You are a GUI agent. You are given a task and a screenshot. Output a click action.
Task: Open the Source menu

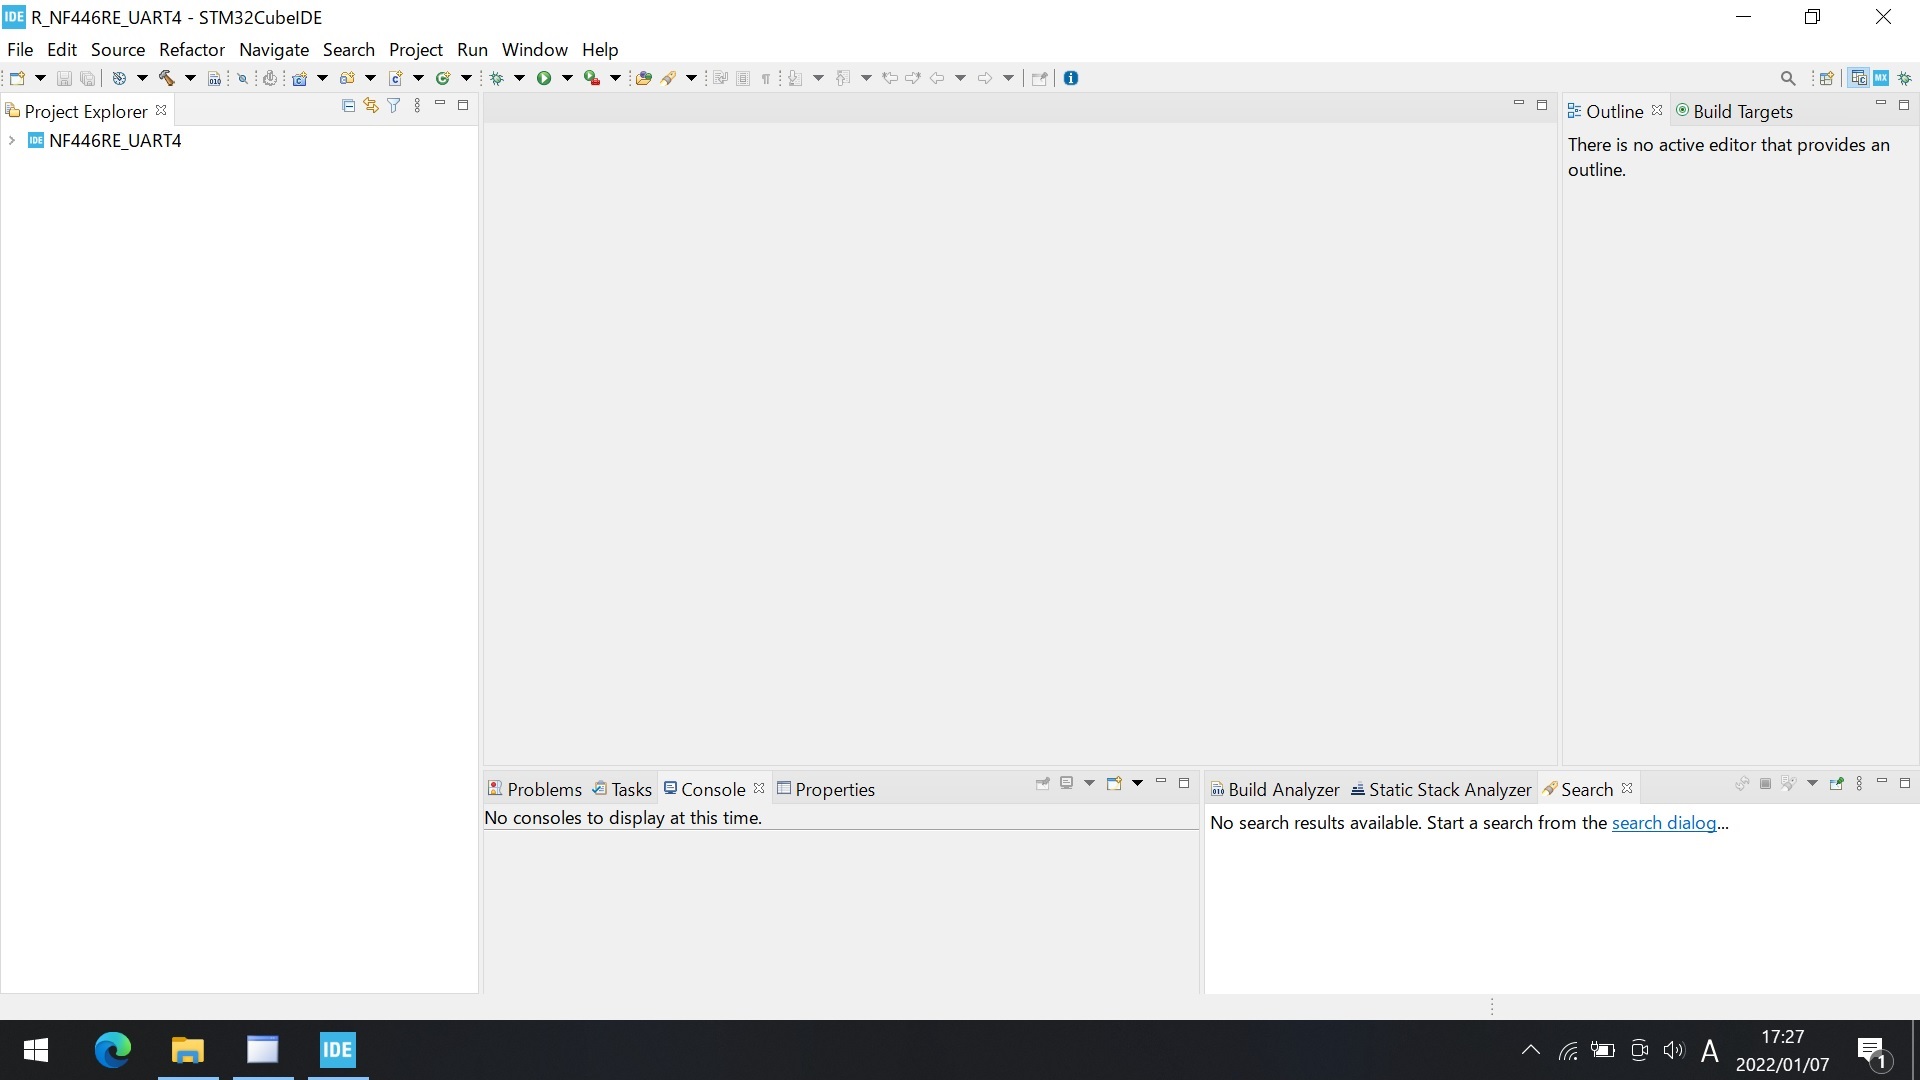(118, 49)
